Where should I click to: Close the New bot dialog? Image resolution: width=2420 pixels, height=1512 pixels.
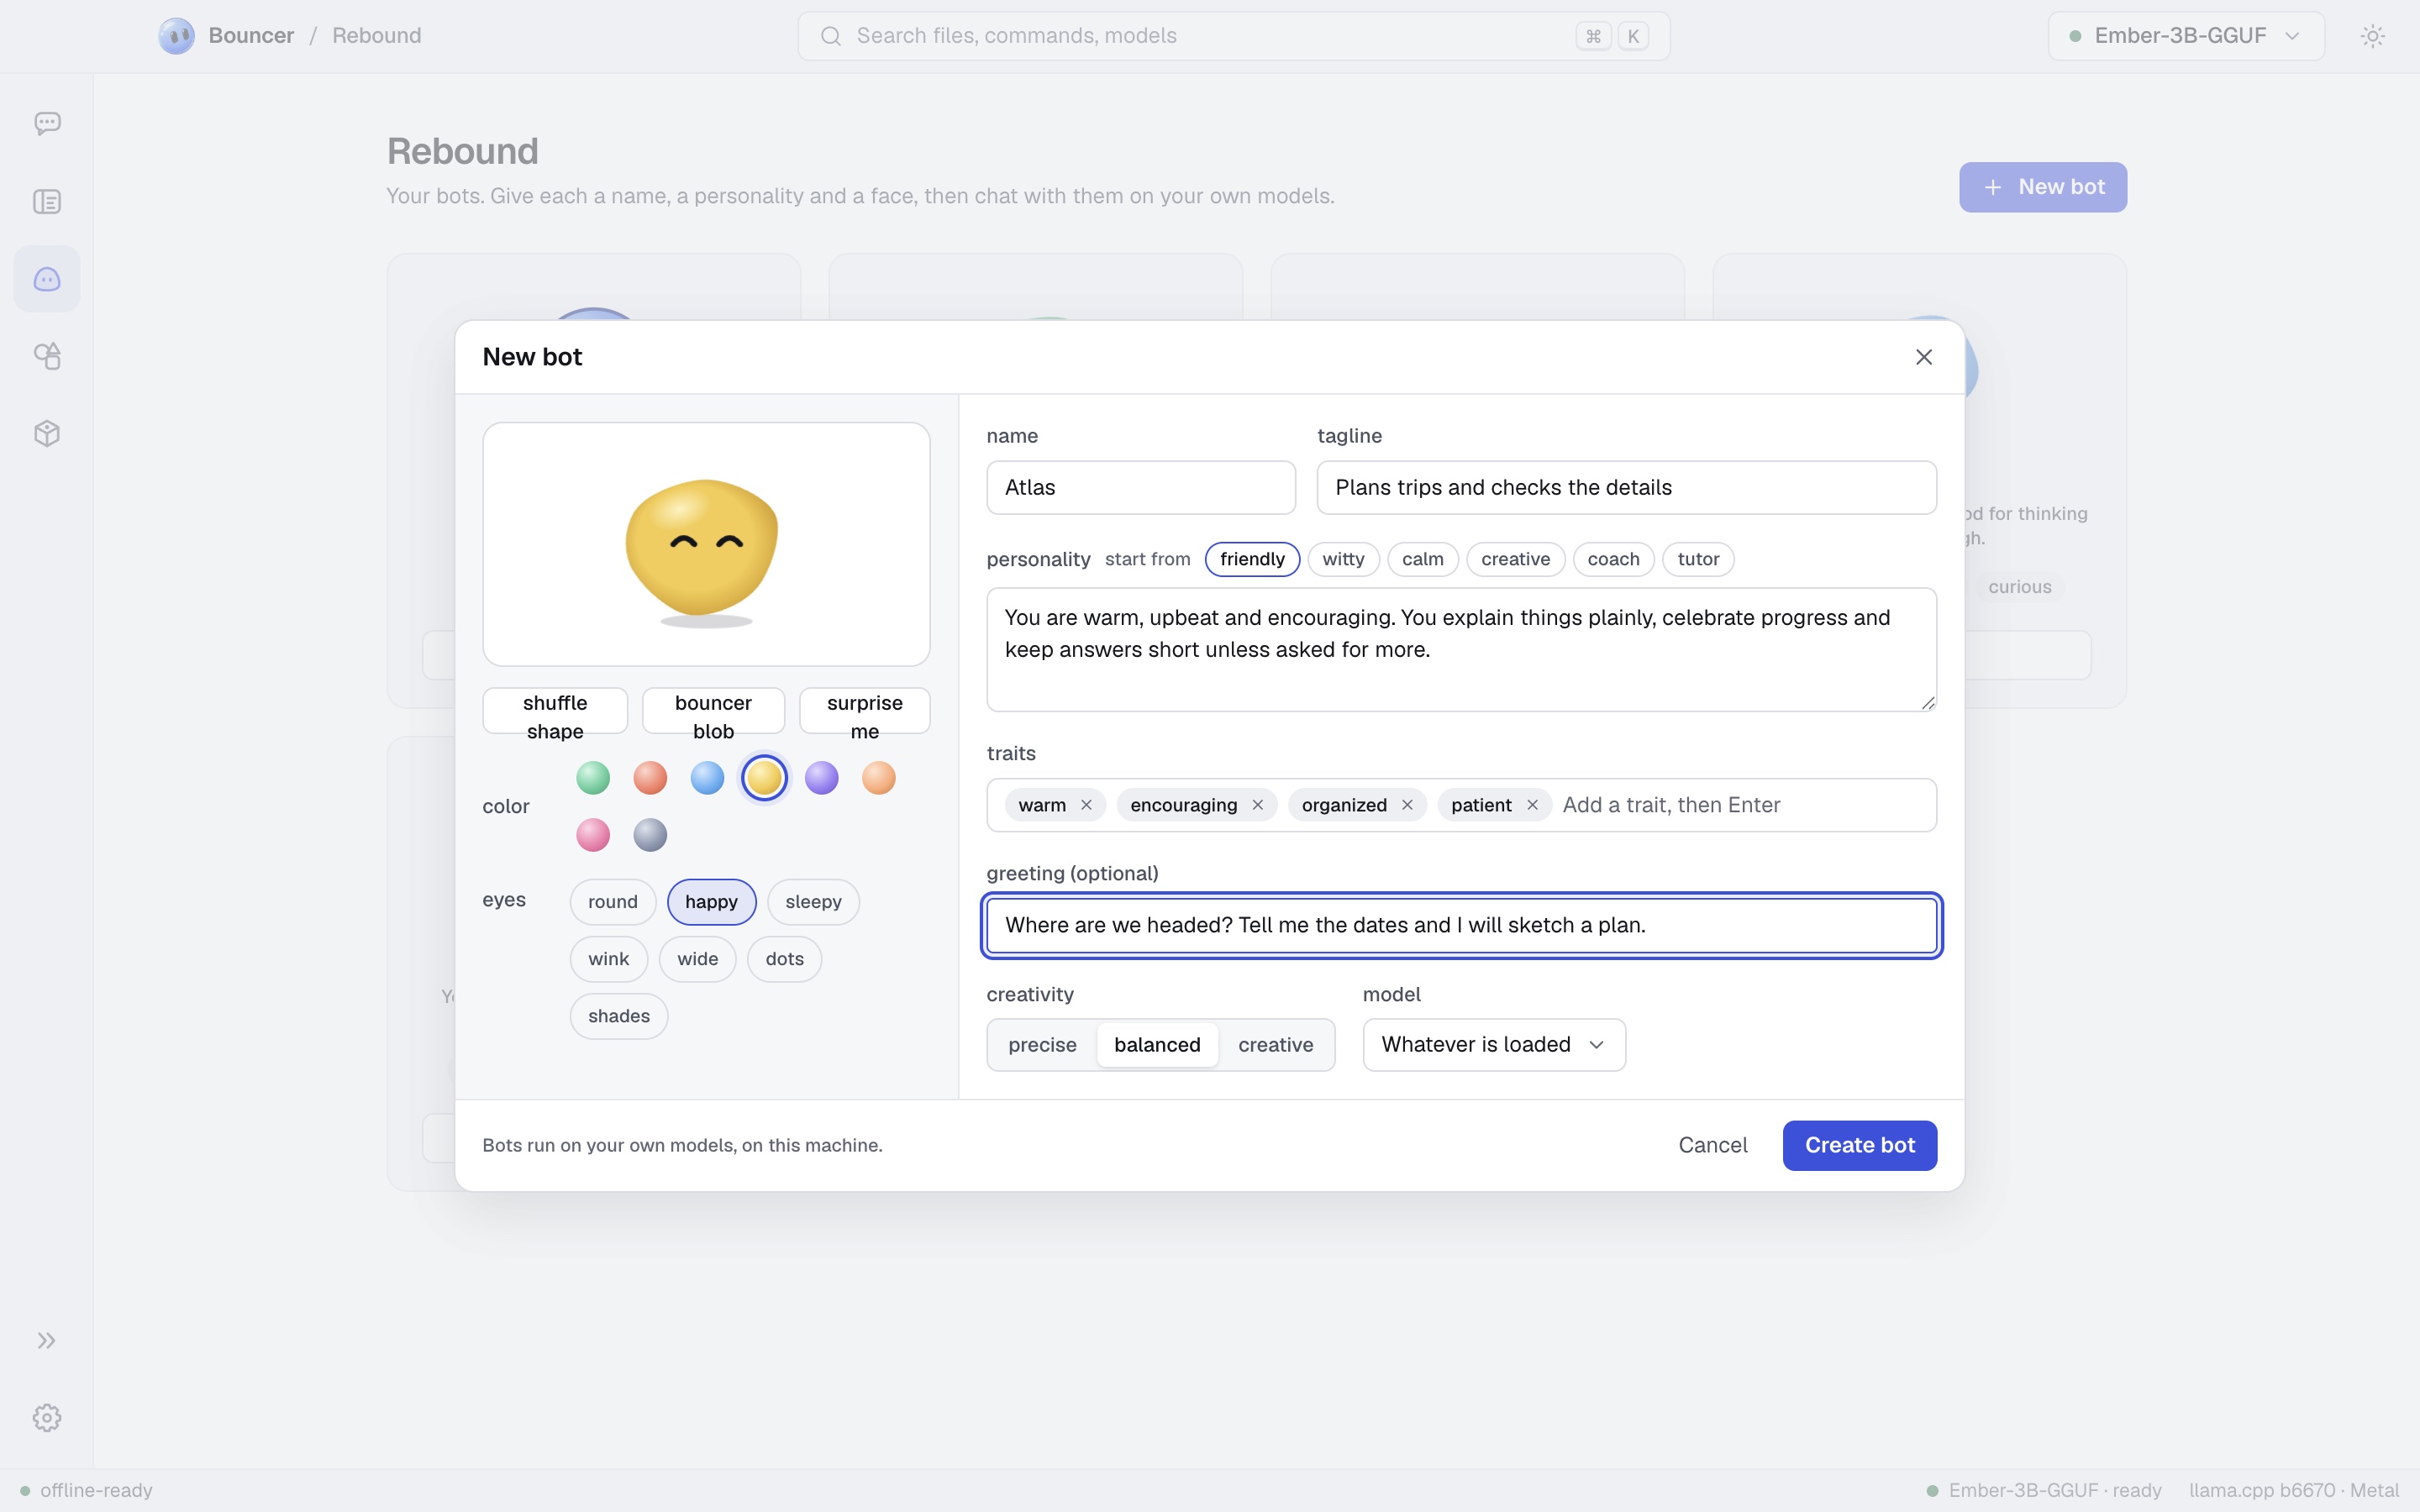1923,357
